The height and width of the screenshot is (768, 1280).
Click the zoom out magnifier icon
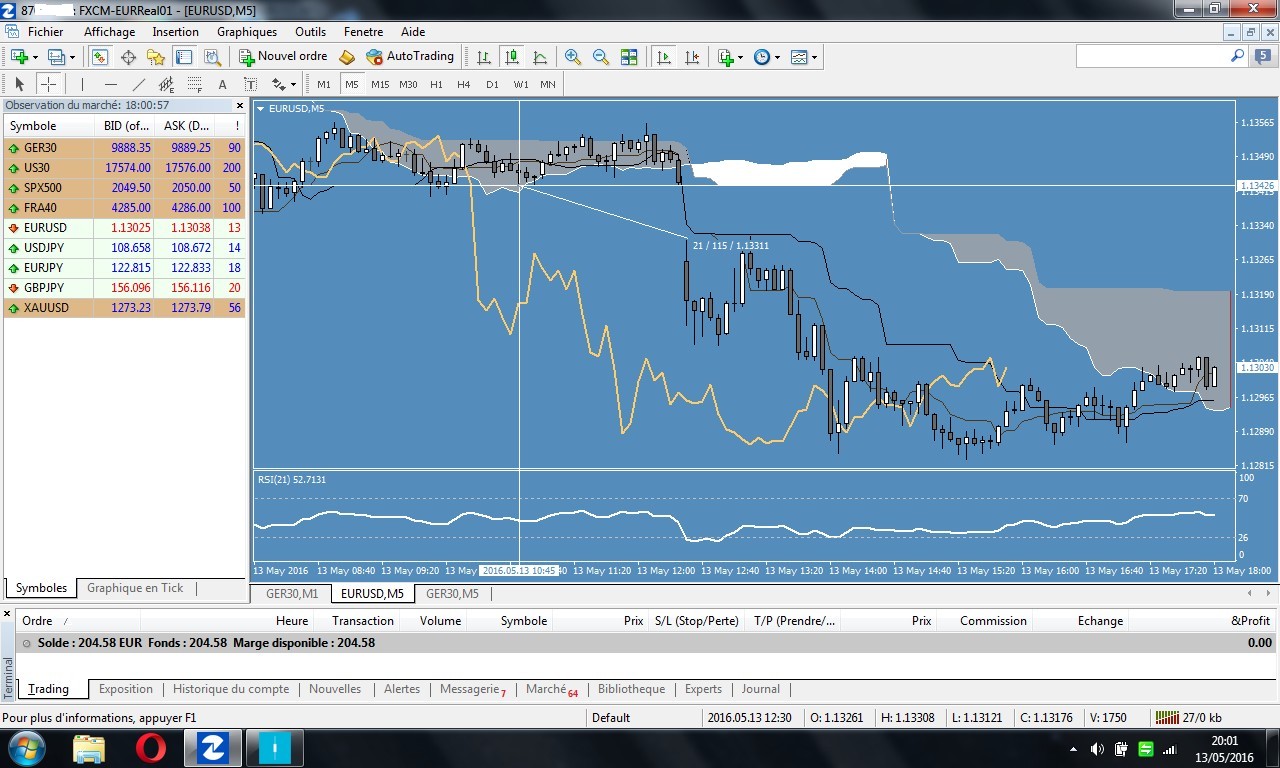coord(601,57)
